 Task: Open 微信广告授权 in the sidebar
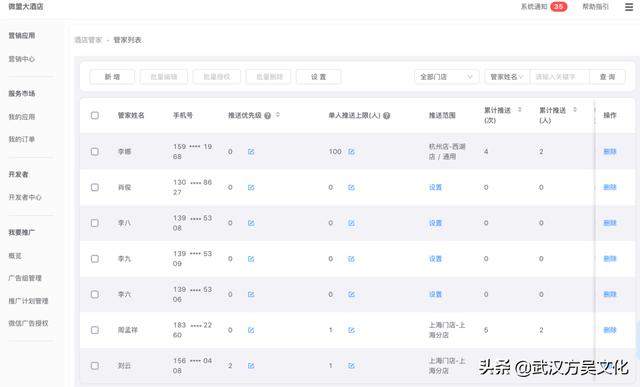coord(28,323)
